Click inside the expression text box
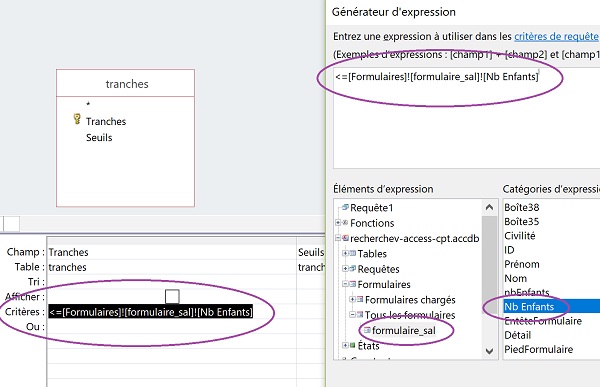The height and width of the screenshot is (387, 600). point(466,118)
